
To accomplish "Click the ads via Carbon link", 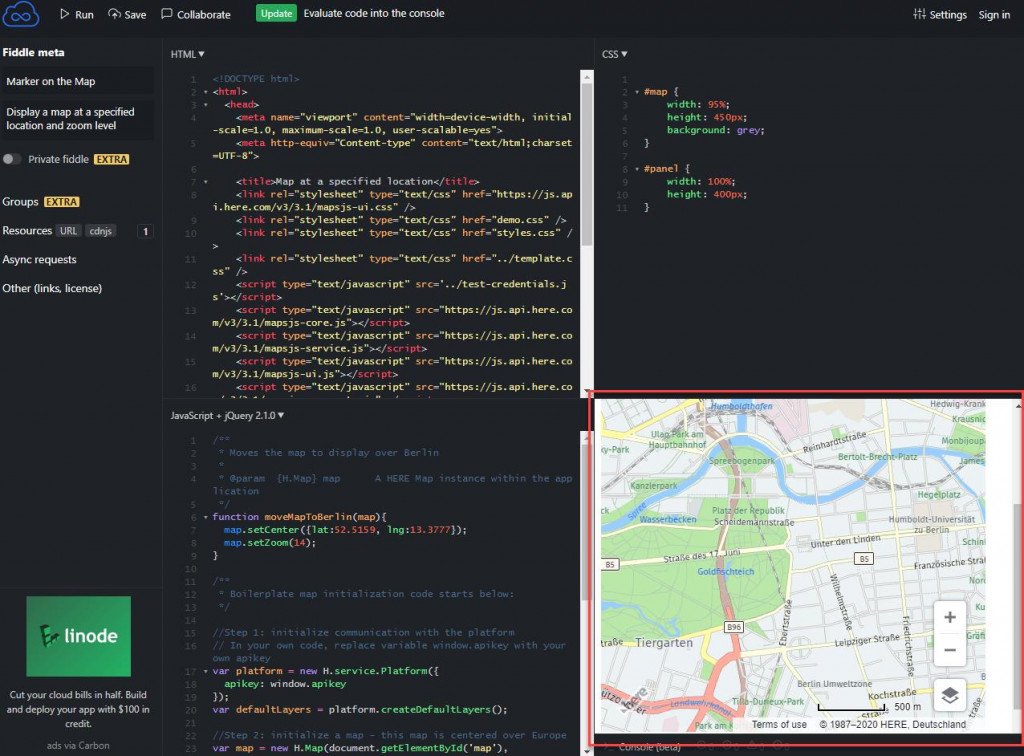I will tap(78, 745).
